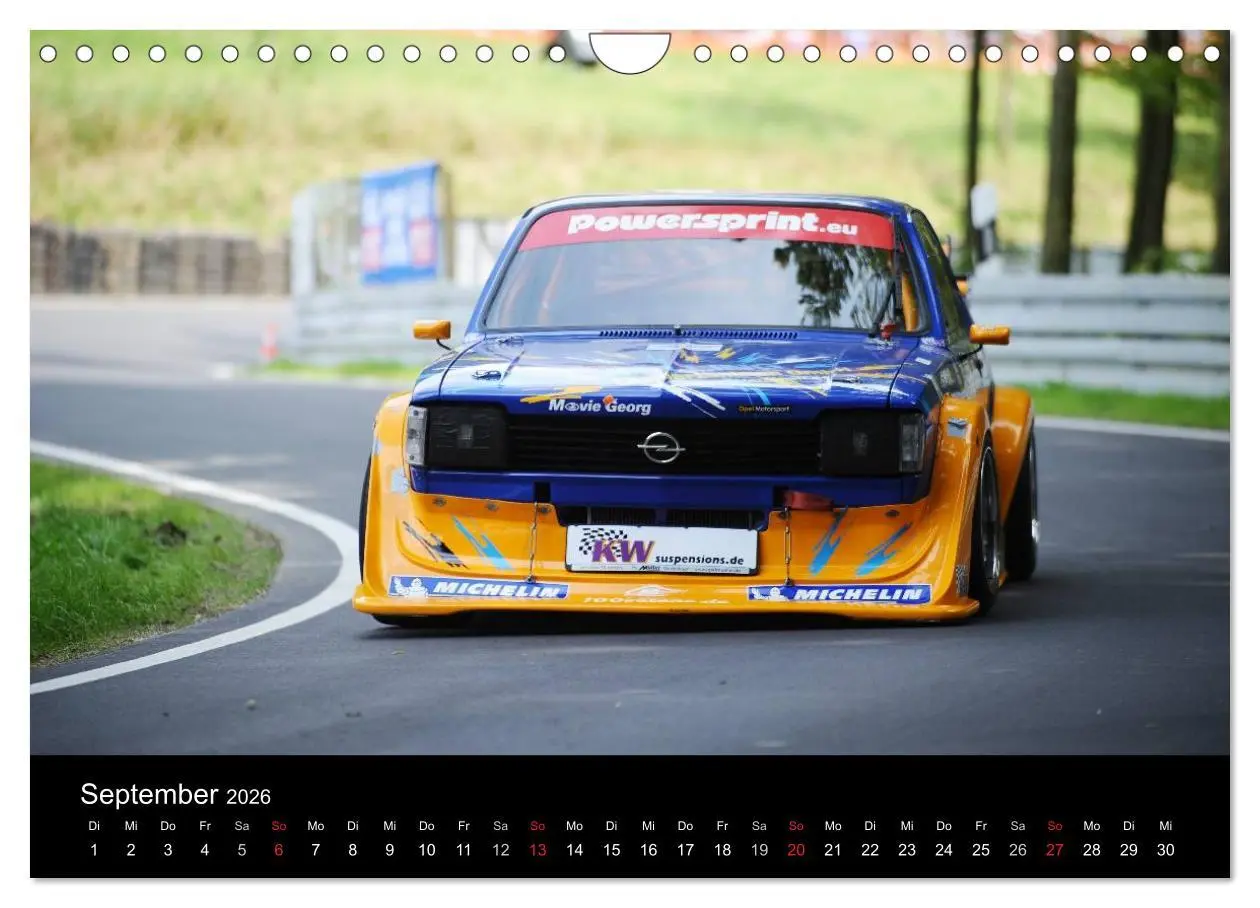Select date 17 in the calendar

pyautogui.click(x=686, y=850)
